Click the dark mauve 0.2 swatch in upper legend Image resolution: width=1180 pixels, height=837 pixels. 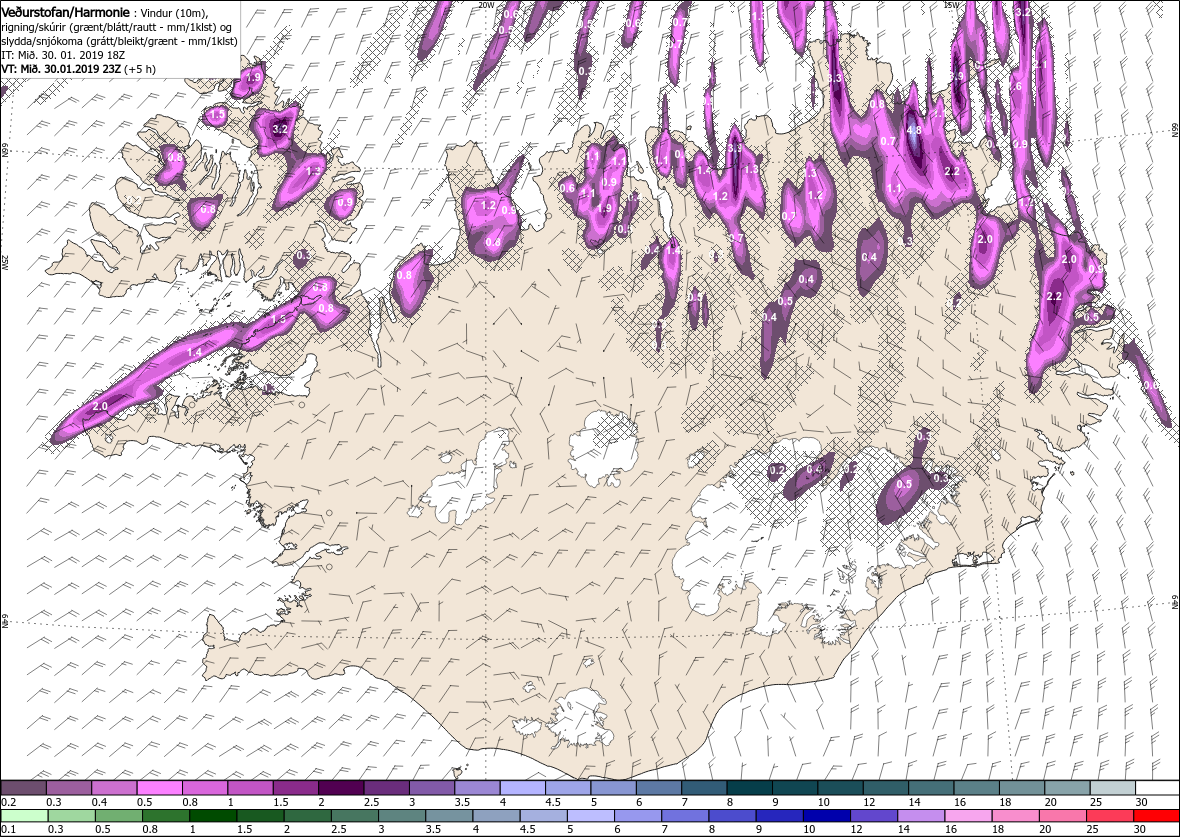(23, 787)
